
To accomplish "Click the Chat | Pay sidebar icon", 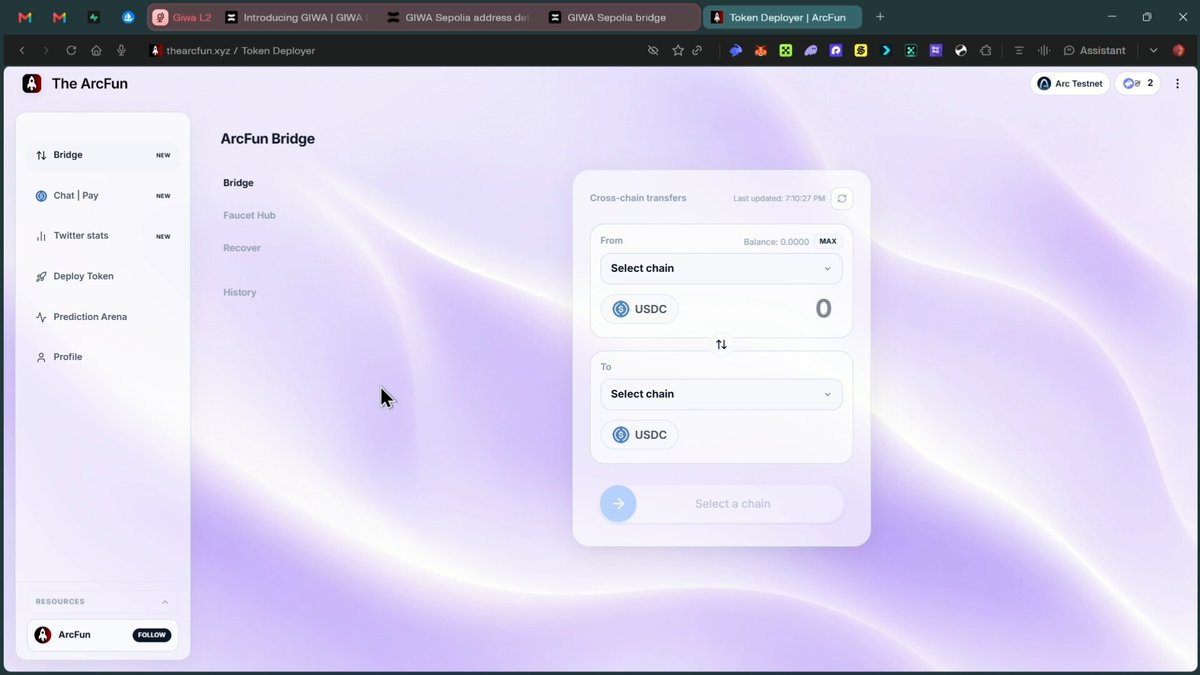I will click(41, 196).
